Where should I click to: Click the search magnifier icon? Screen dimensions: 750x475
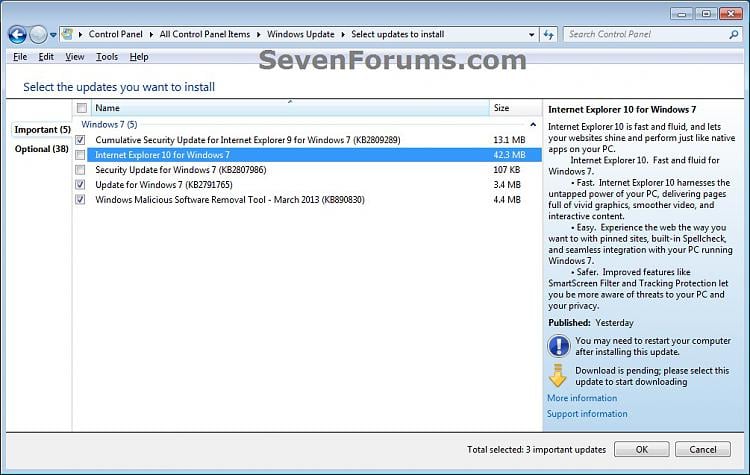click(x=734, y=34)
